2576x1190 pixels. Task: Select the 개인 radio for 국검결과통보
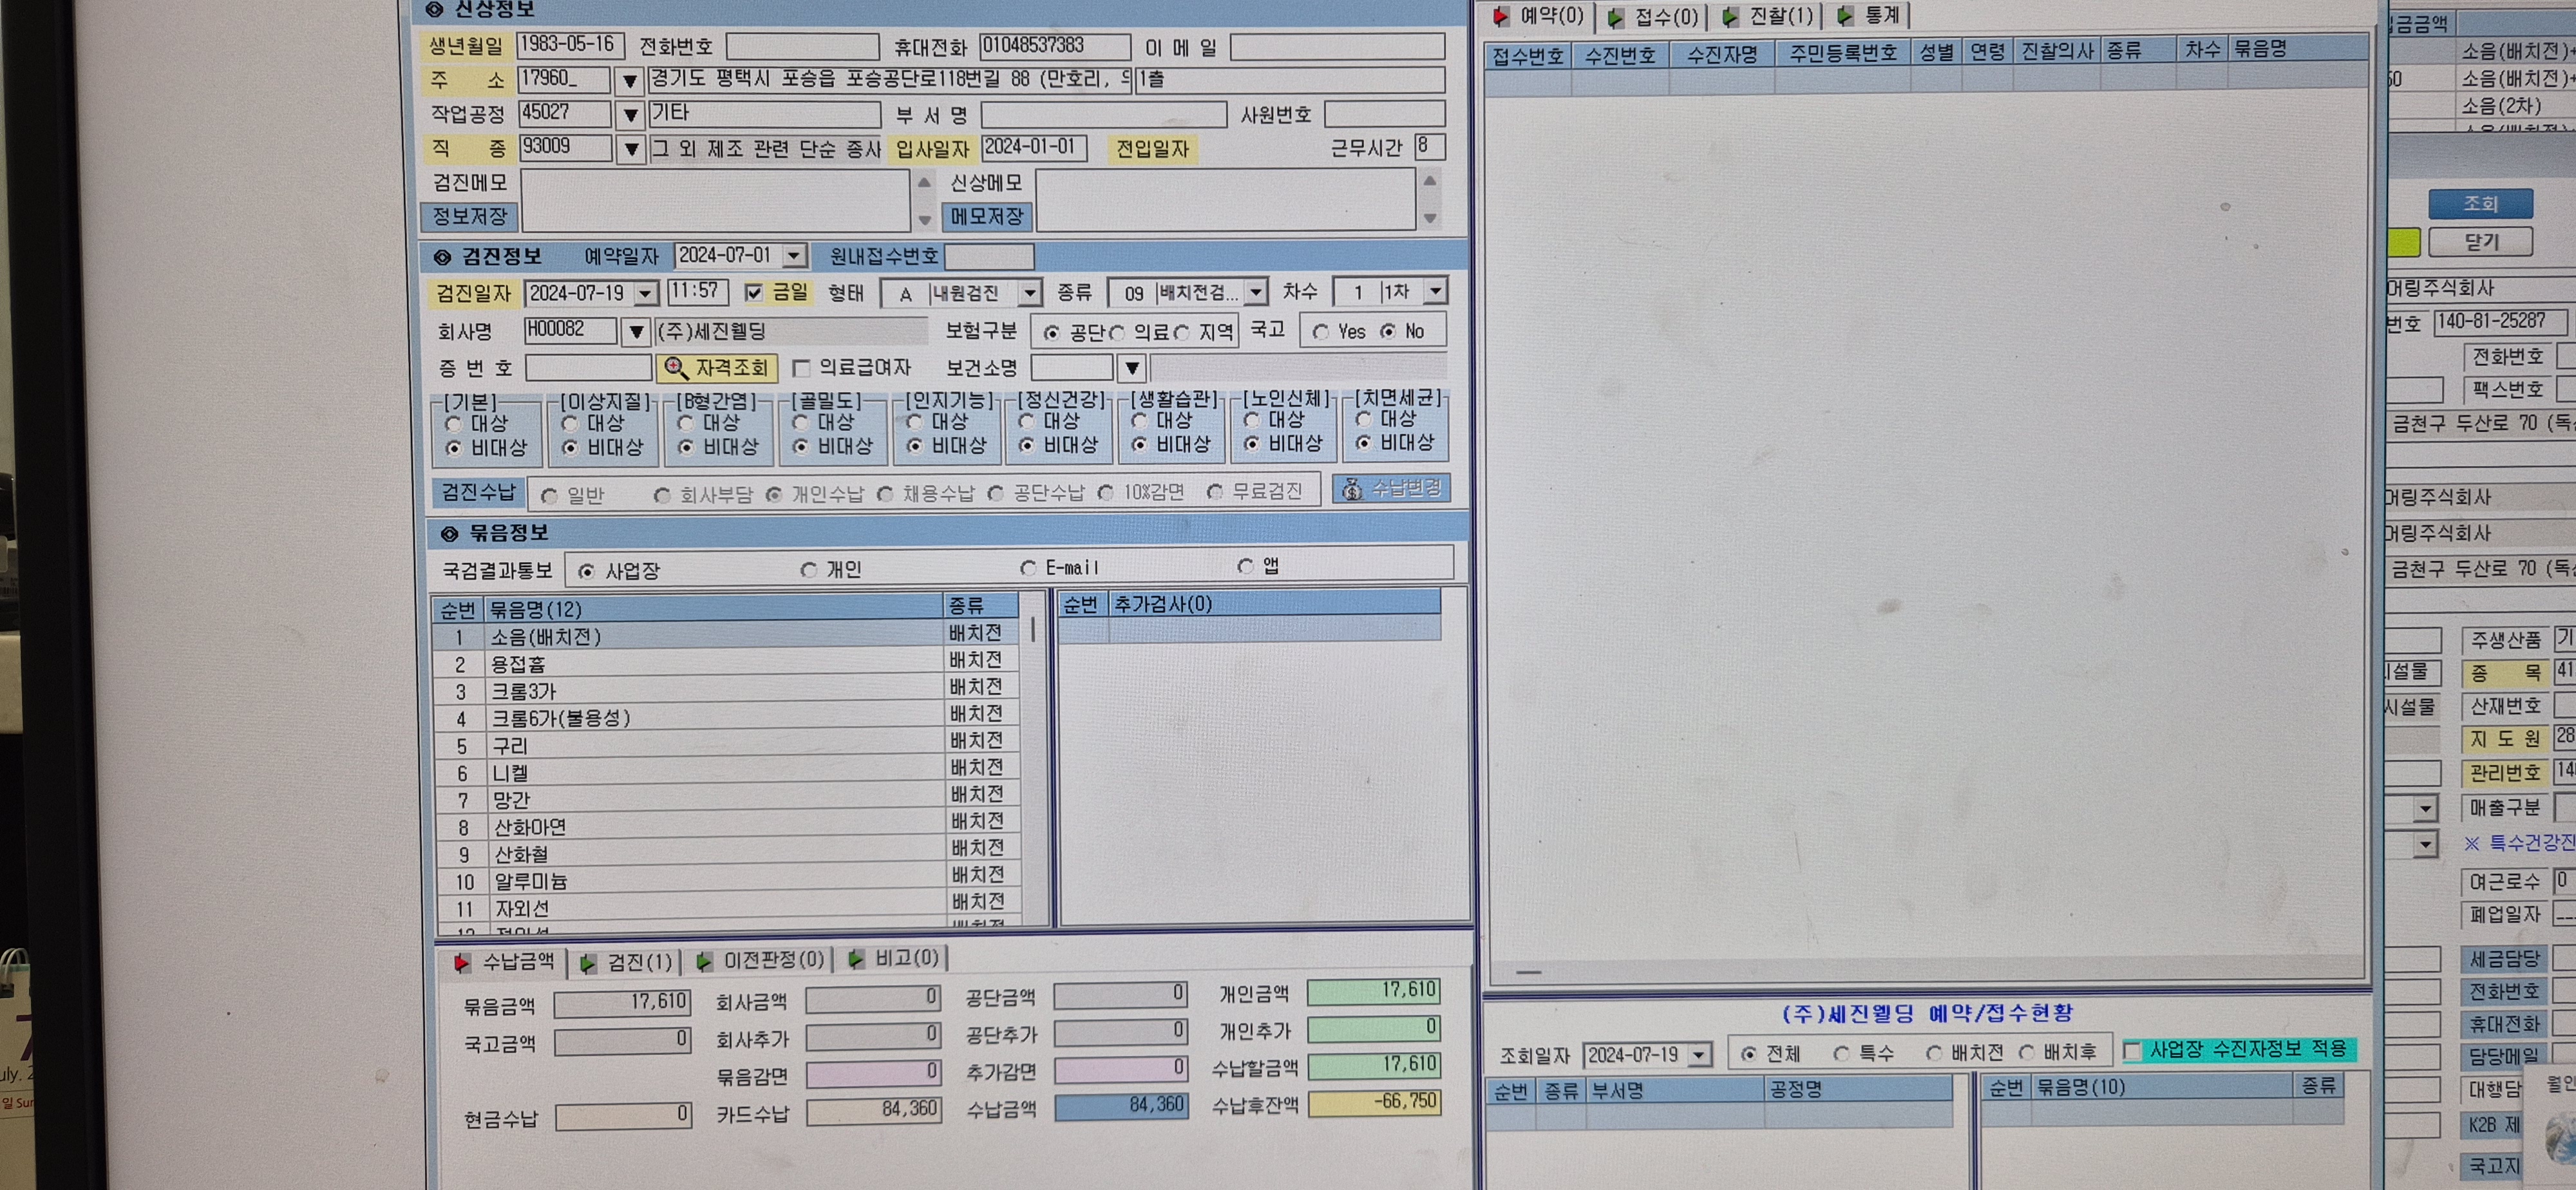click(x=808, y=570)
